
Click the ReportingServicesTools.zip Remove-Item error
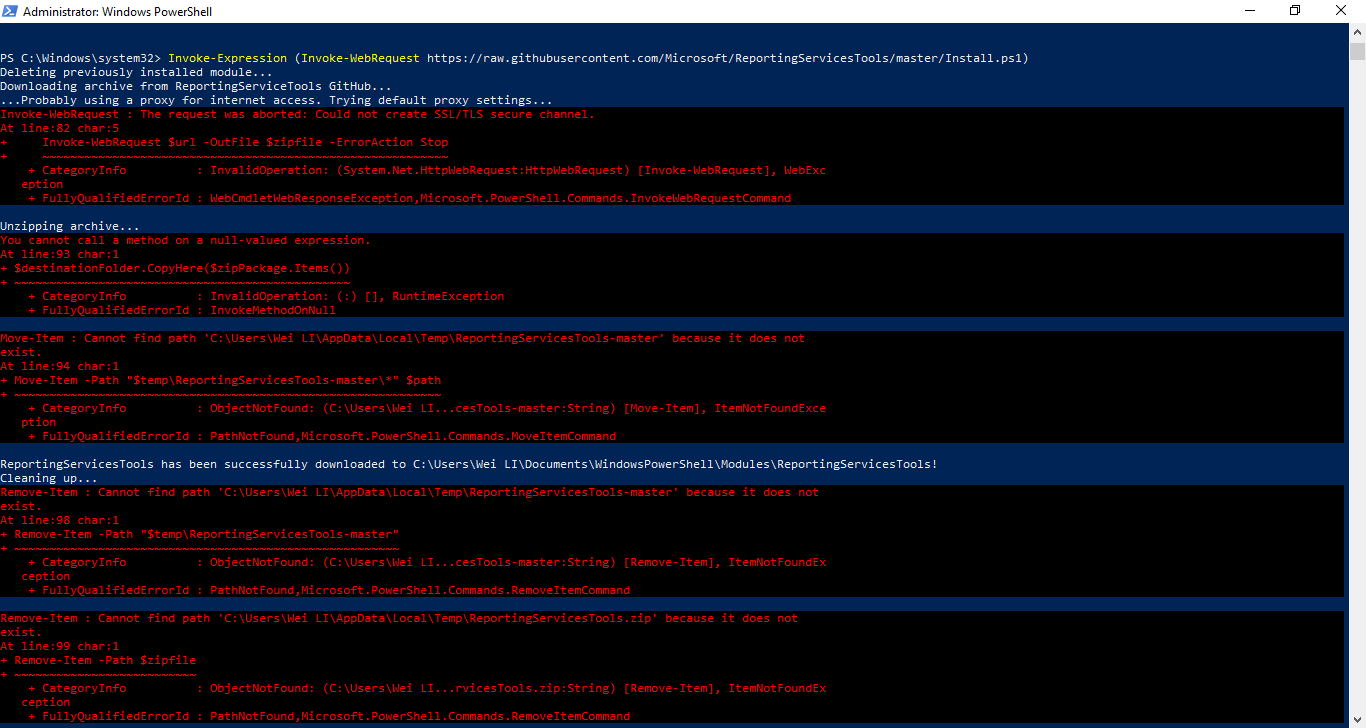pyautogui.click(x=400, y=617)
